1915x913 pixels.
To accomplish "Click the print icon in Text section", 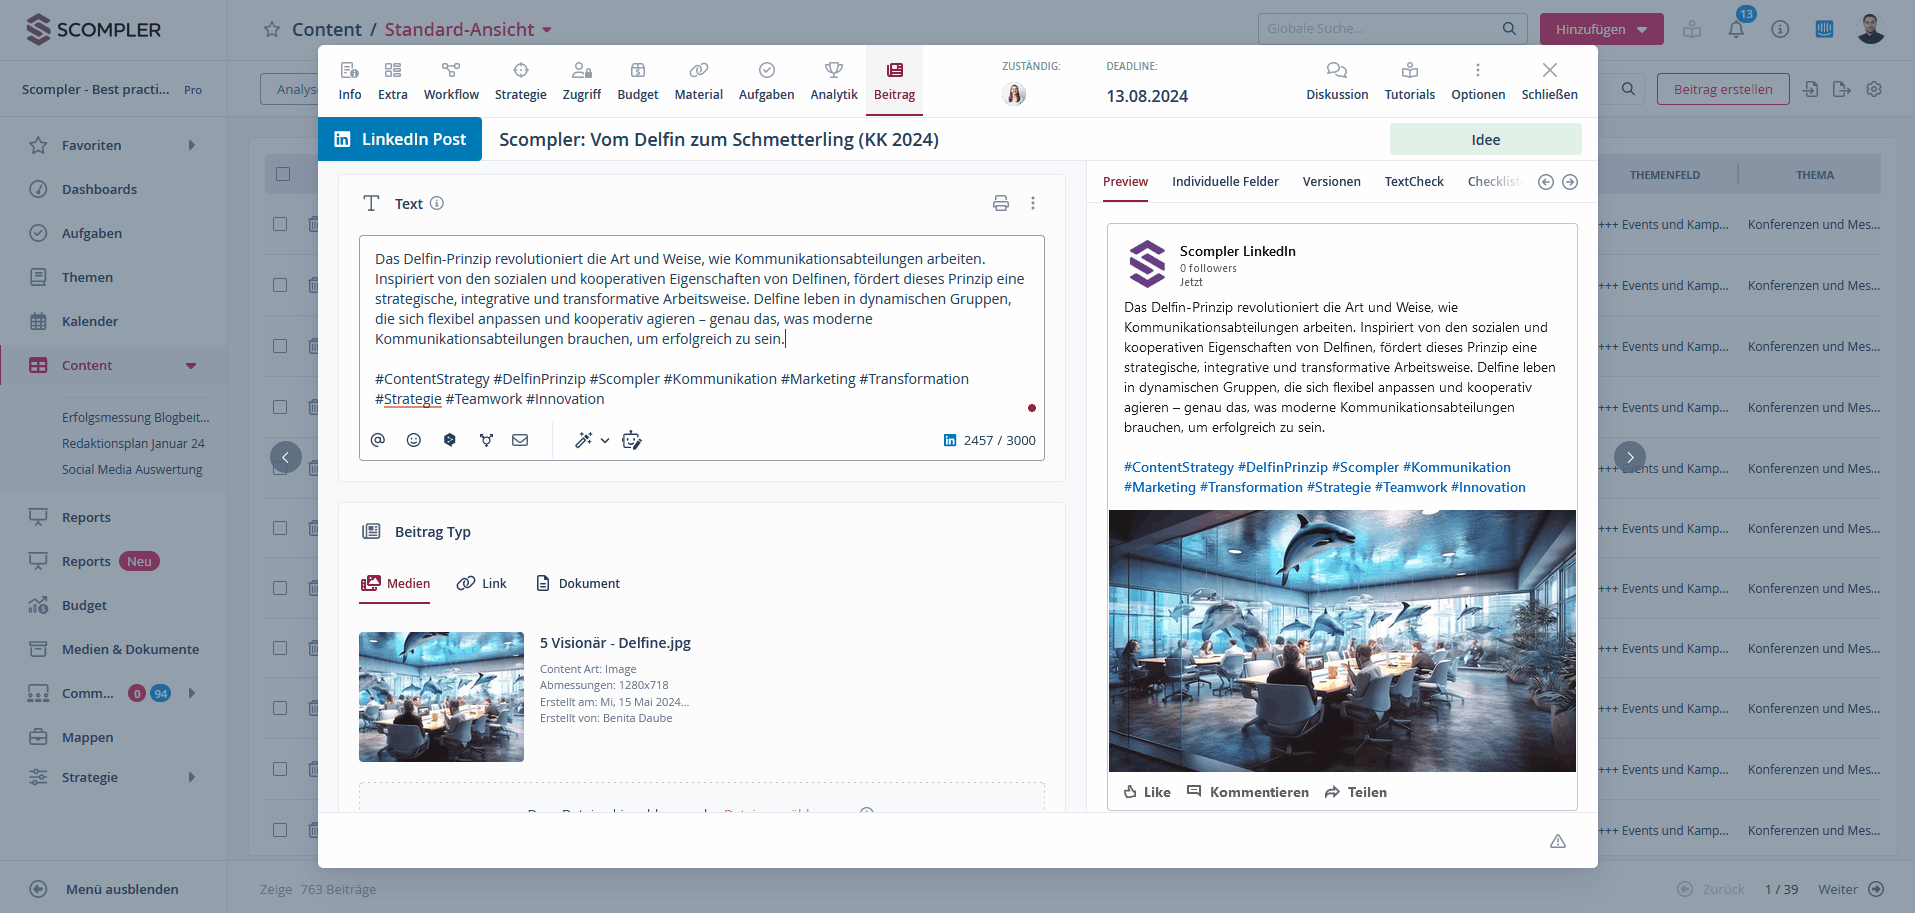I will tap(1000, 203).
